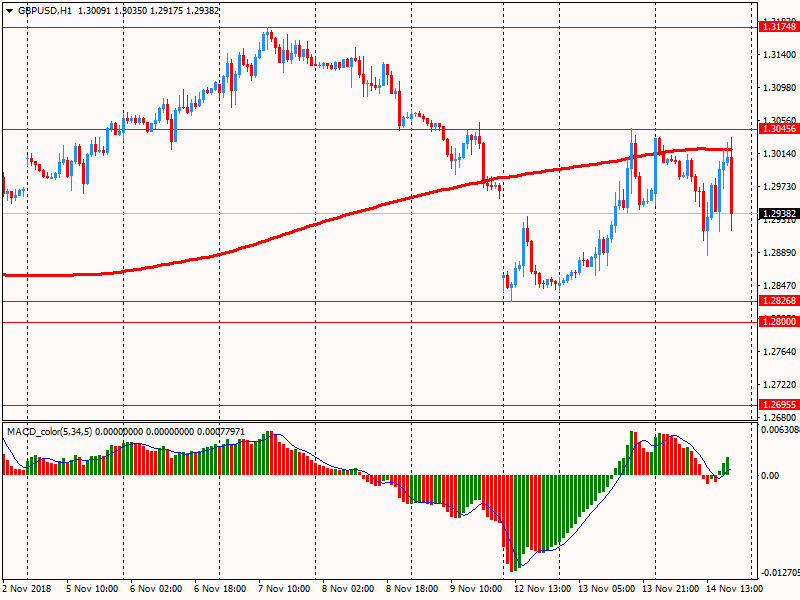Click the last red candle on the right

[x=732, y=185]
